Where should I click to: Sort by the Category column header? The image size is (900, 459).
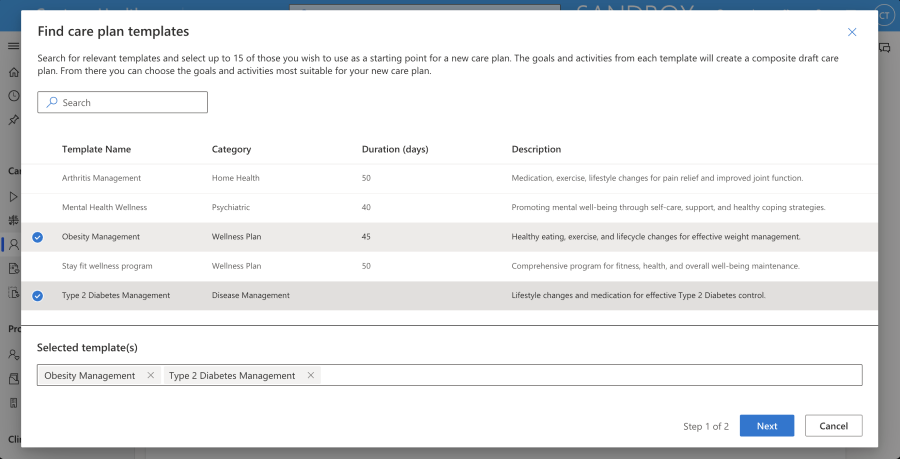[x=231, y=150]
